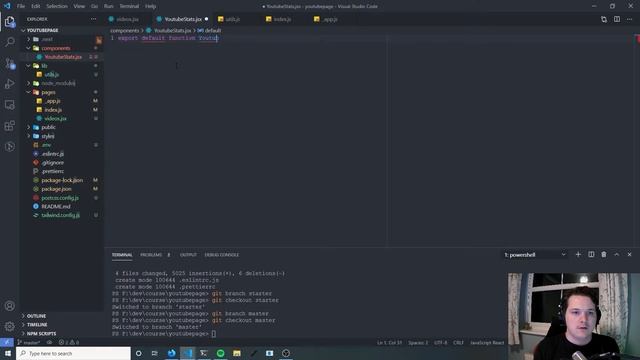640x360 pixels.
Task: Open README.md in the explorer
Action: tap(56, 207)
